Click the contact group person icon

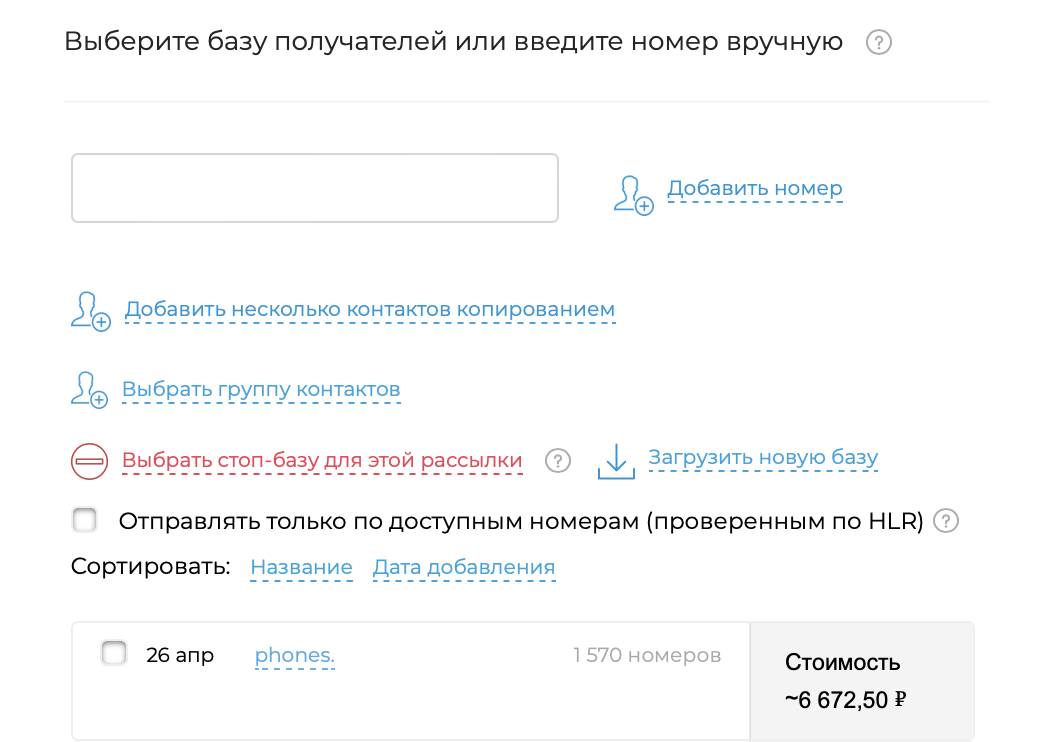[x=89, y=389]
